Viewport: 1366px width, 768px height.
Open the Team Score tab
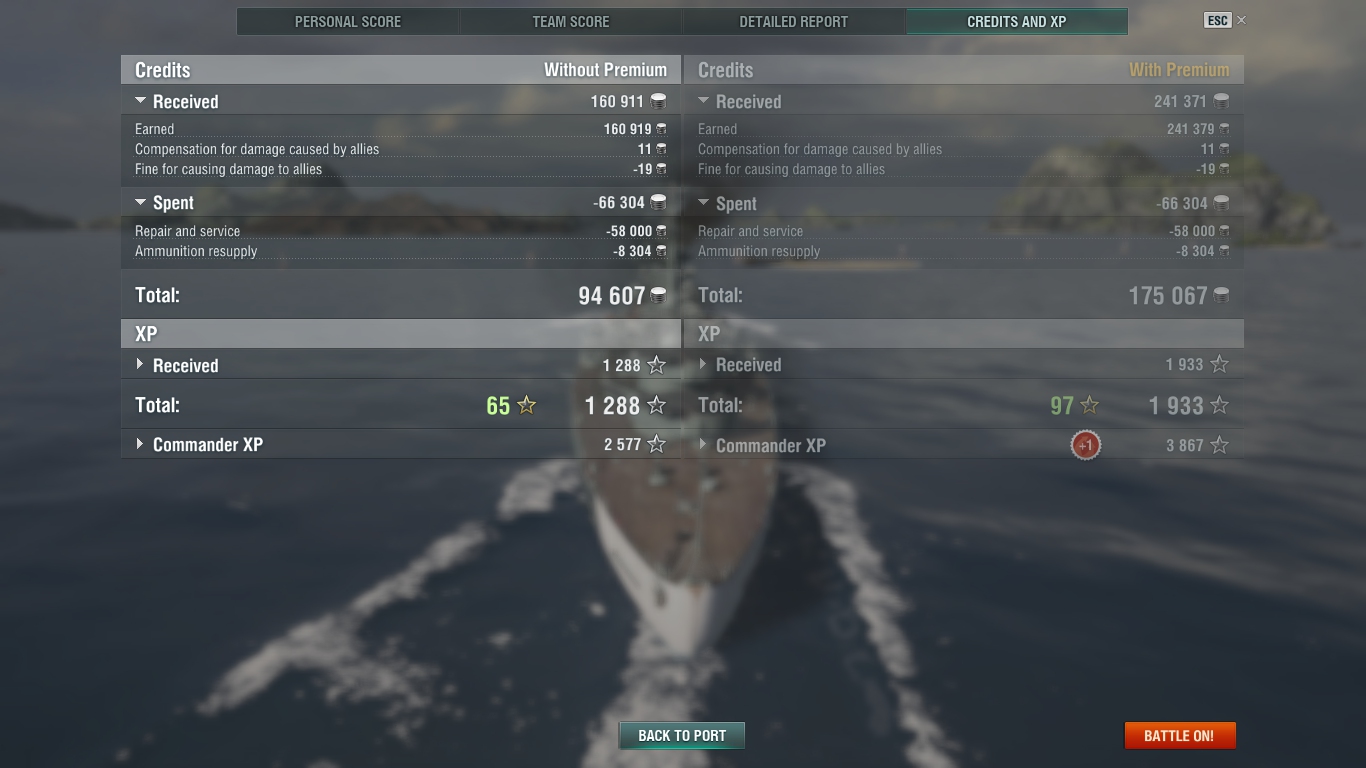tap(571, 21)
